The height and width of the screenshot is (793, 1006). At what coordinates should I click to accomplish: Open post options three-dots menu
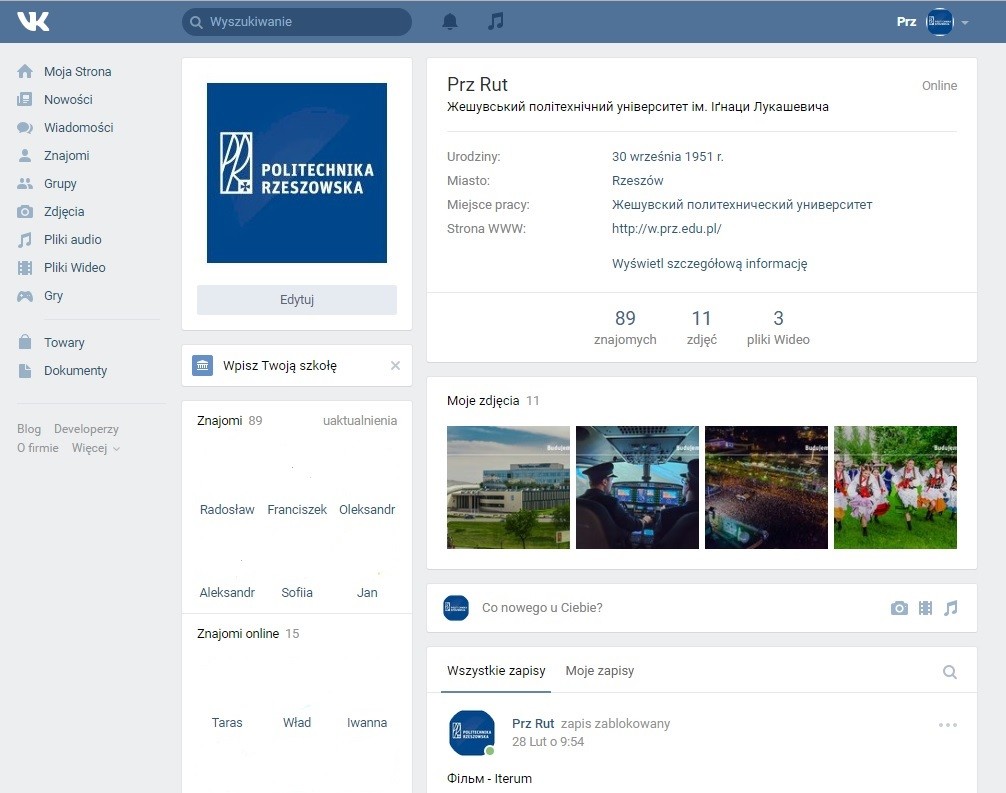(947, 725)
